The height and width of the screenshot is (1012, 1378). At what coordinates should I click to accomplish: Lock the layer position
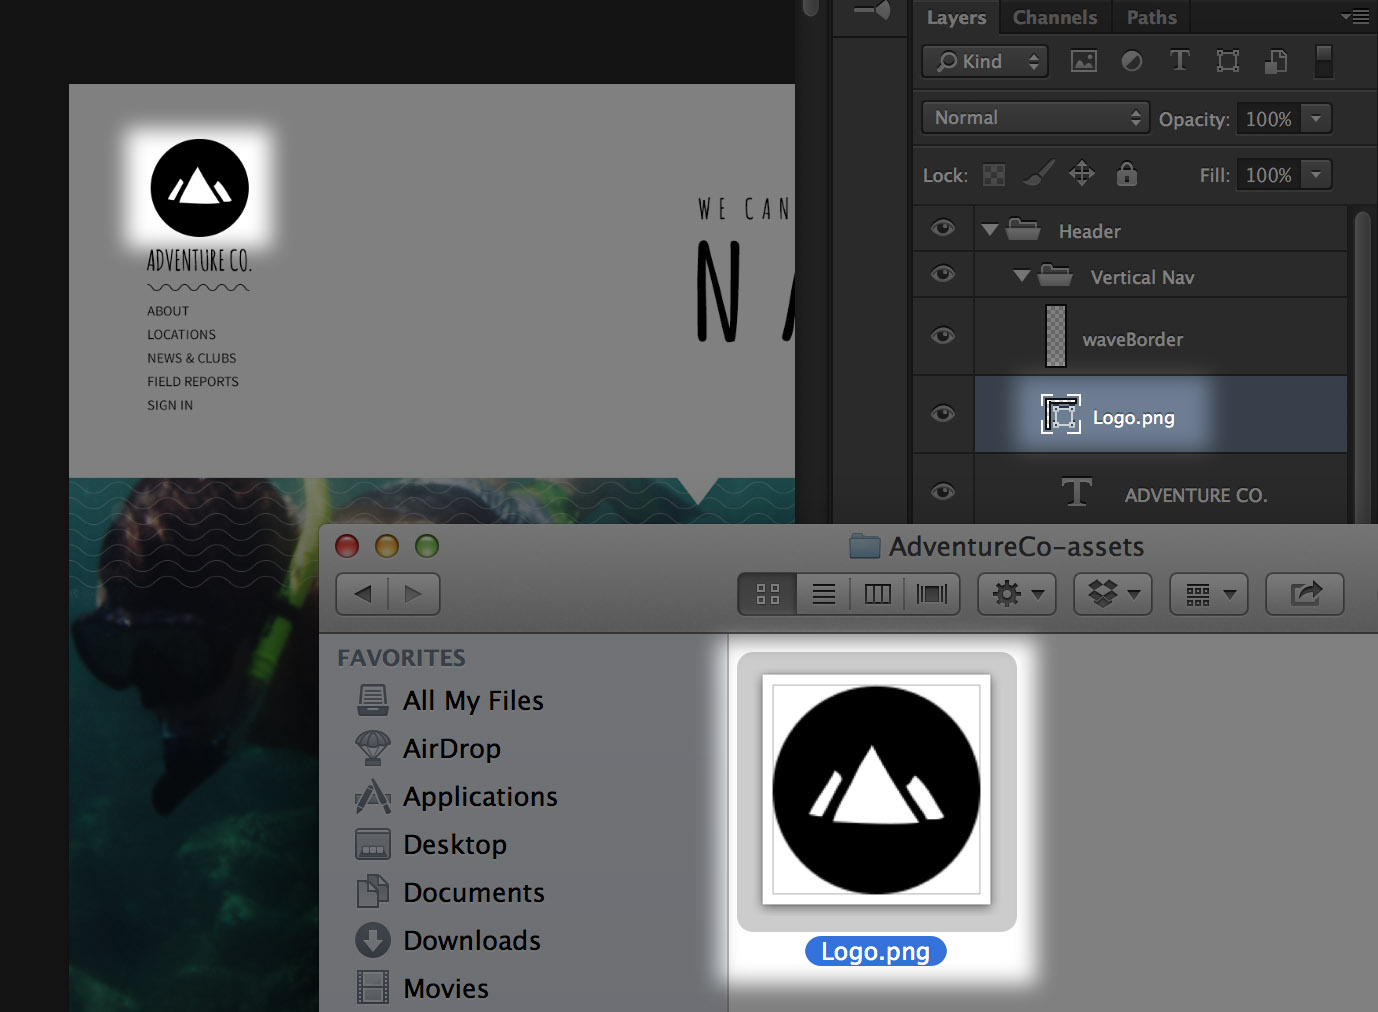[x=1081, y=174]
